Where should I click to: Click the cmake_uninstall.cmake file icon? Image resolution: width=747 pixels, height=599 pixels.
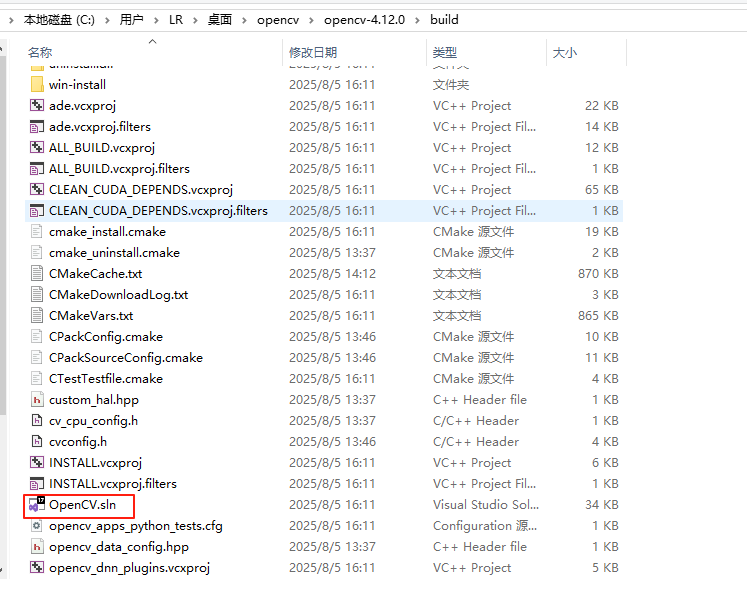(37, 253)
